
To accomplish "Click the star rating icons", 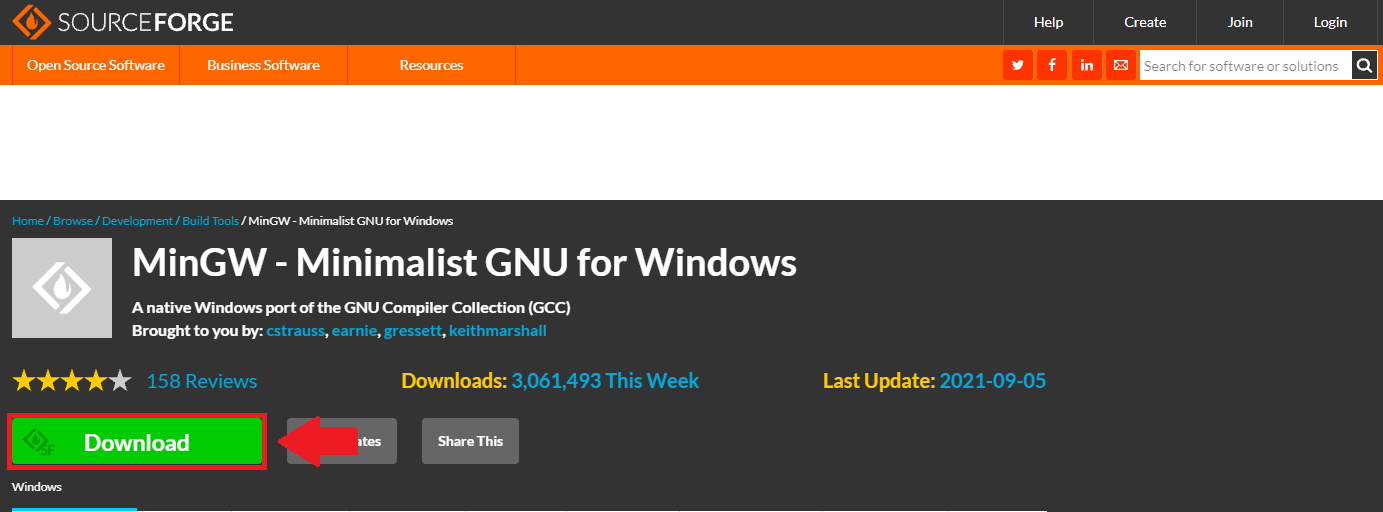I will [x=71, y=381].
